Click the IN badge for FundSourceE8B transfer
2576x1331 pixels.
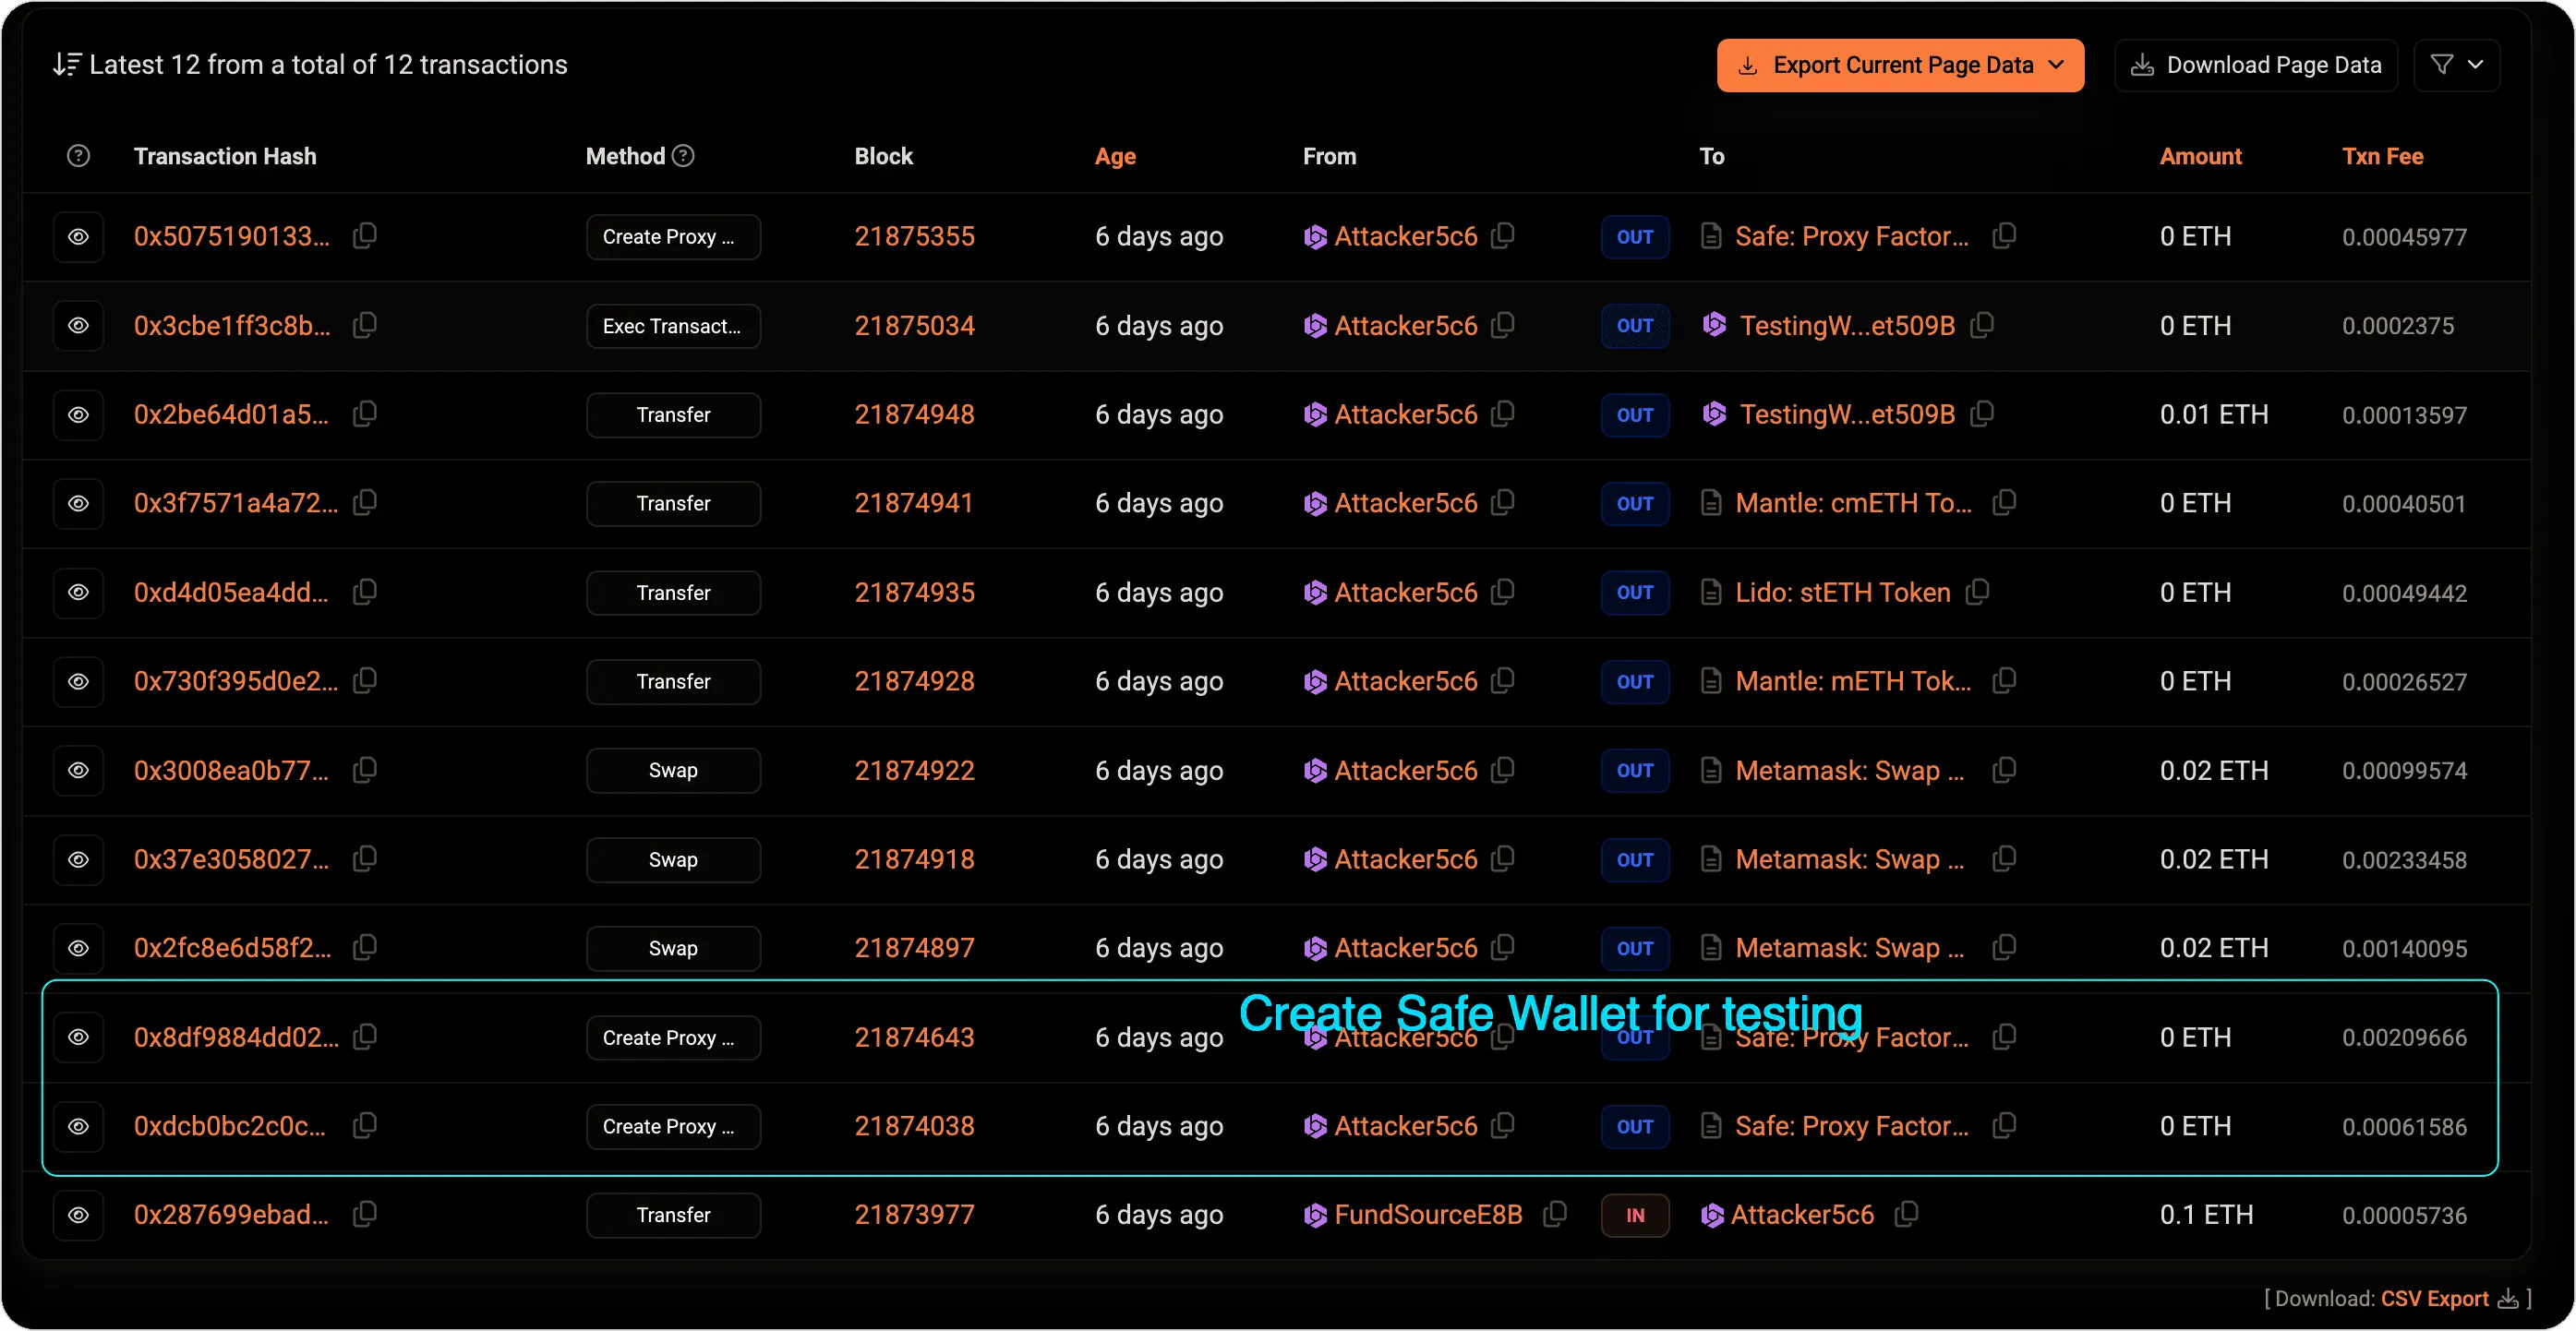pos(1635,1216)
